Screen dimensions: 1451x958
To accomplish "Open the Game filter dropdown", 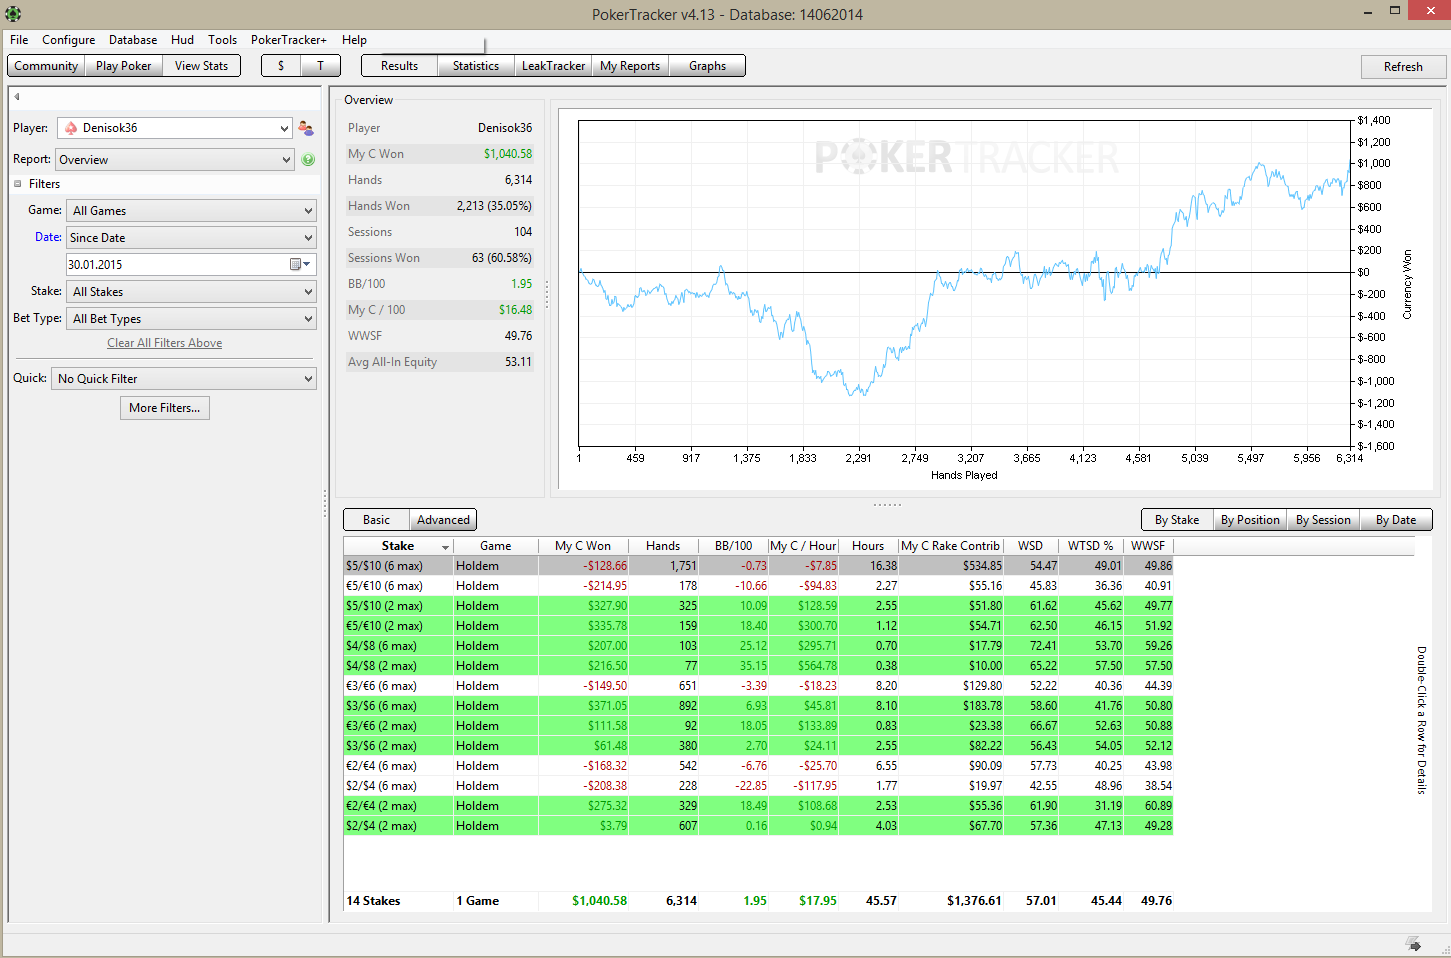I will [x=191, y=211].
